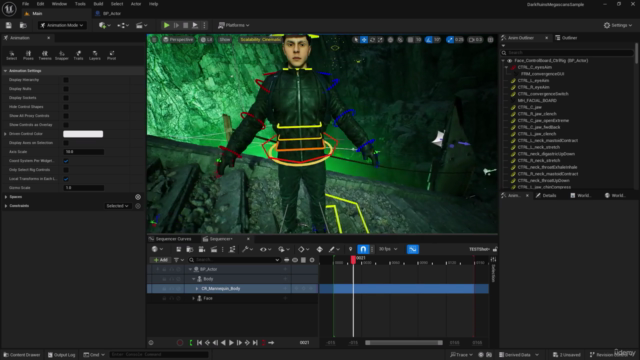Expand the Face track in sequencer

tap(193, 298)
